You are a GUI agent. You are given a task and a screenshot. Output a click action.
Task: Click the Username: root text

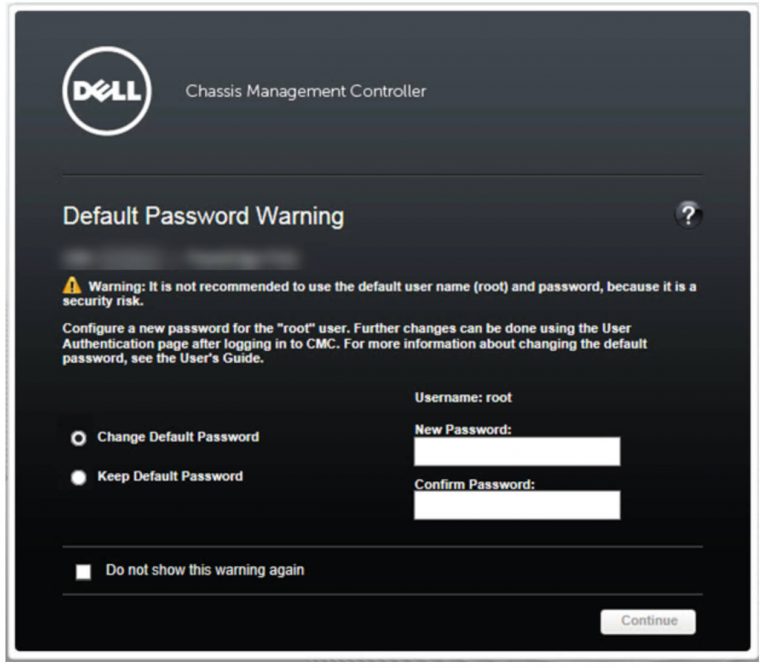tap(463, 397)
